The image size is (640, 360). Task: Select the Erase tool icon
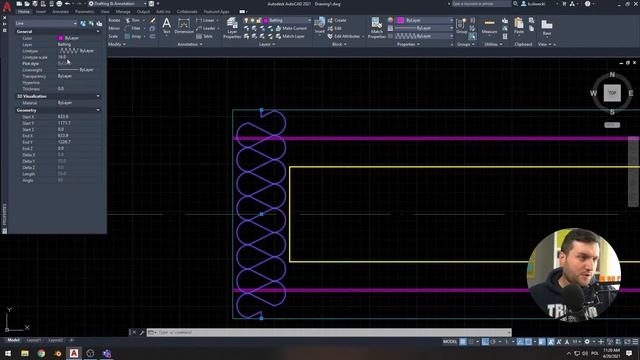[153, 20]
